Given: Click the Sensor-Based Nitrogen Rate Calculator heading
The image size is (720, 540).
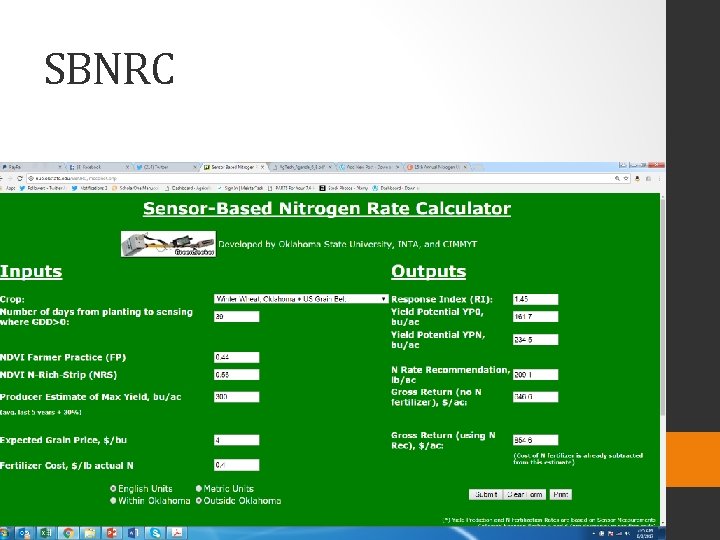Looking at the screenshot, I should tap(326, 208).
